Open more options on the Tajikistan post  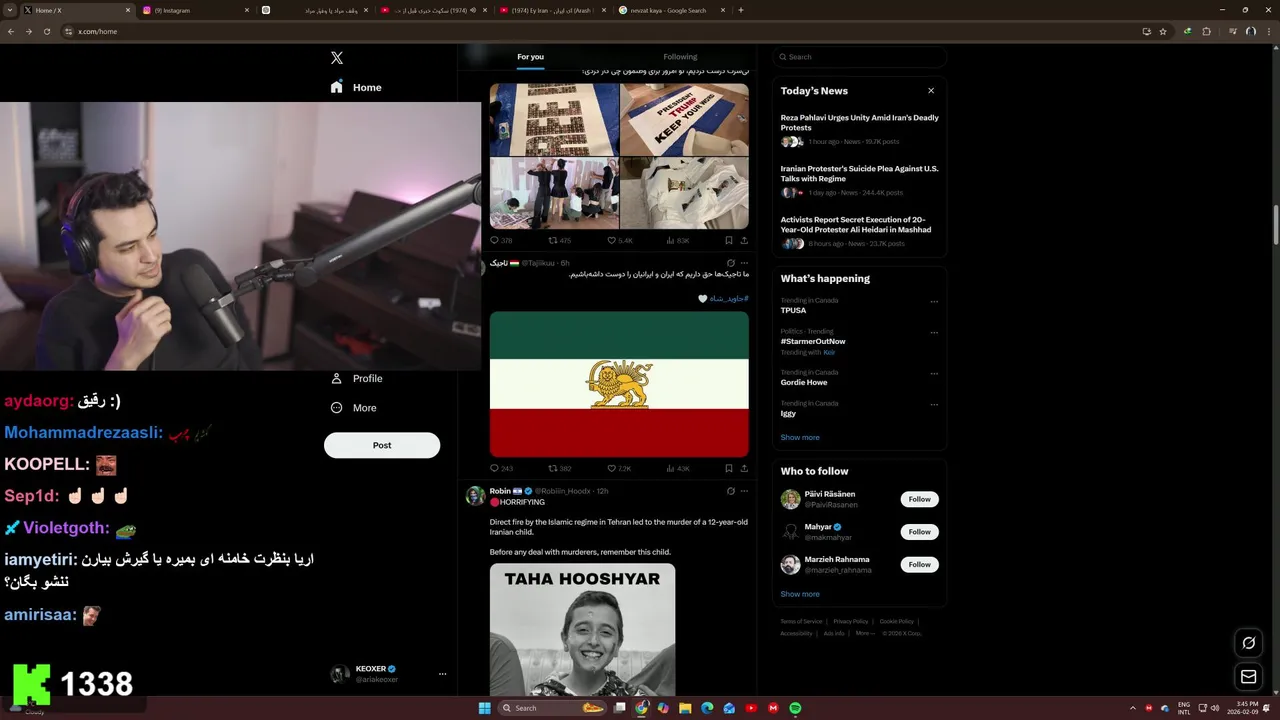743,263
